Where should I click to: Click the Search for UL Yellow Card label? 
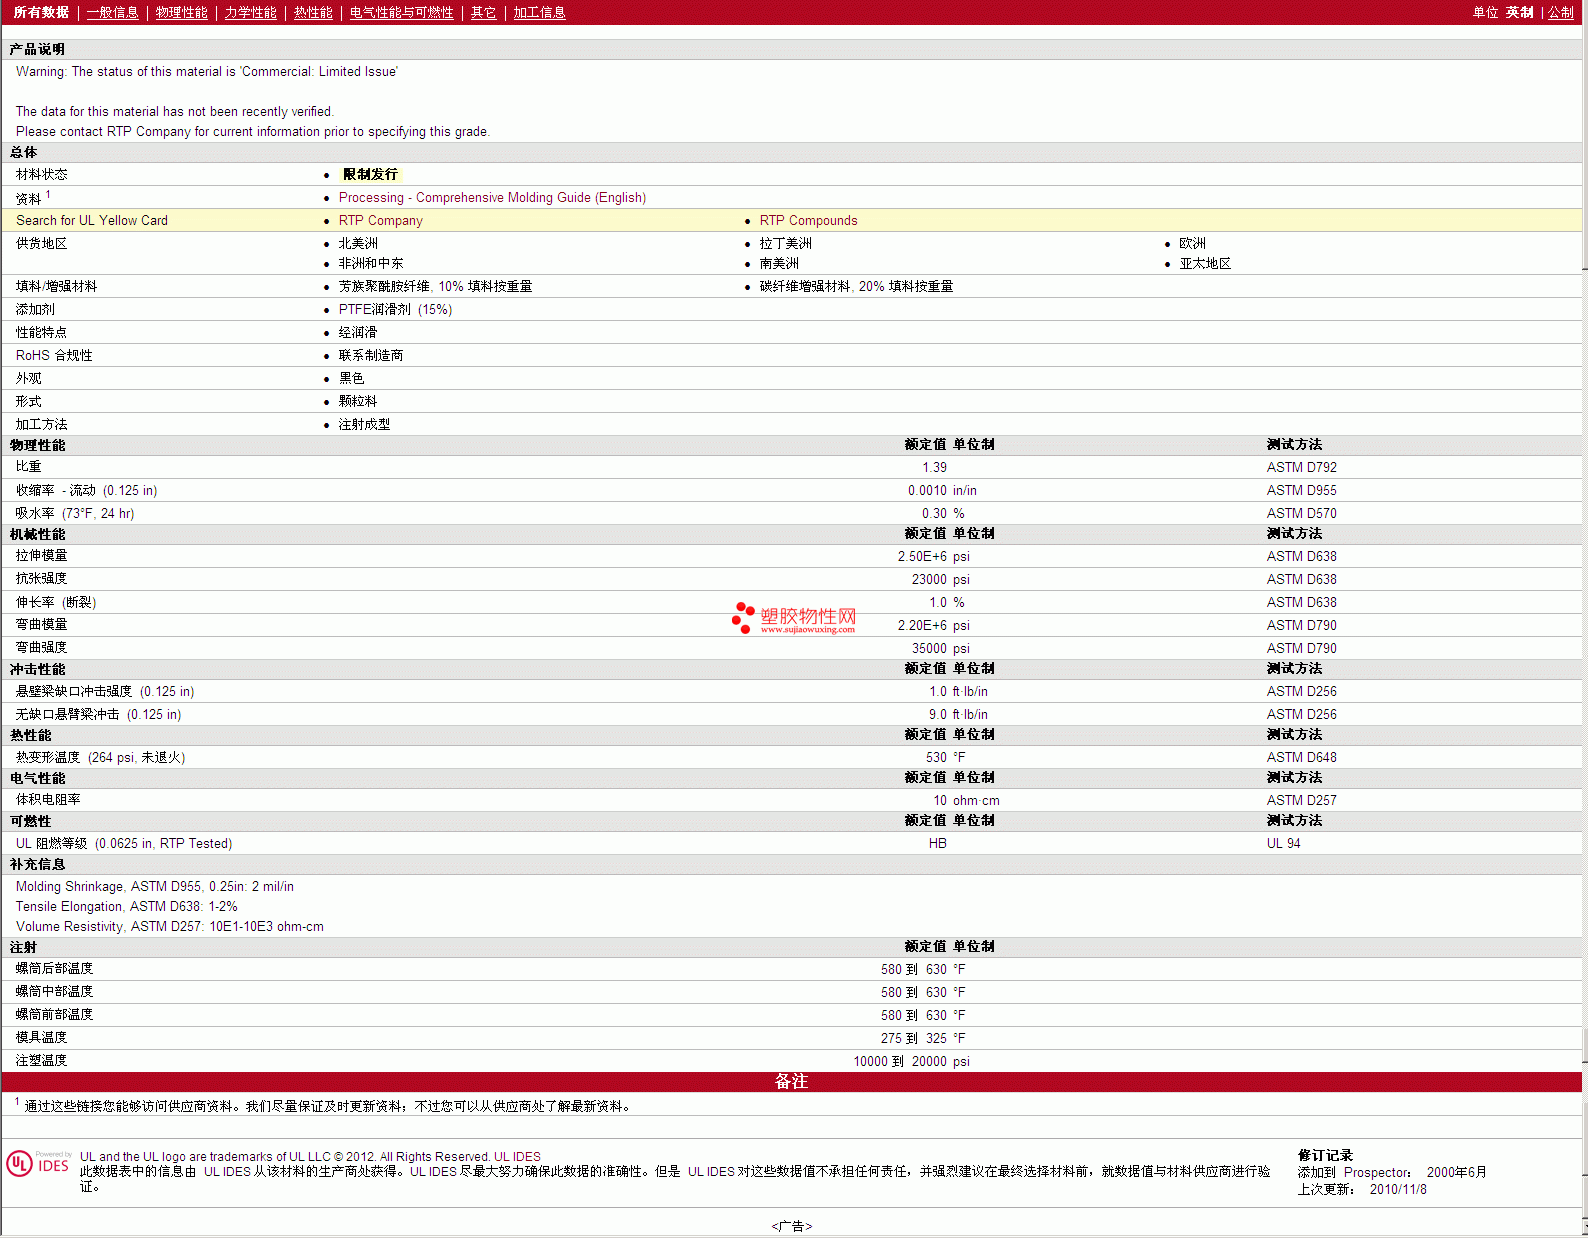pyautogui.click(x=92, y=220)
